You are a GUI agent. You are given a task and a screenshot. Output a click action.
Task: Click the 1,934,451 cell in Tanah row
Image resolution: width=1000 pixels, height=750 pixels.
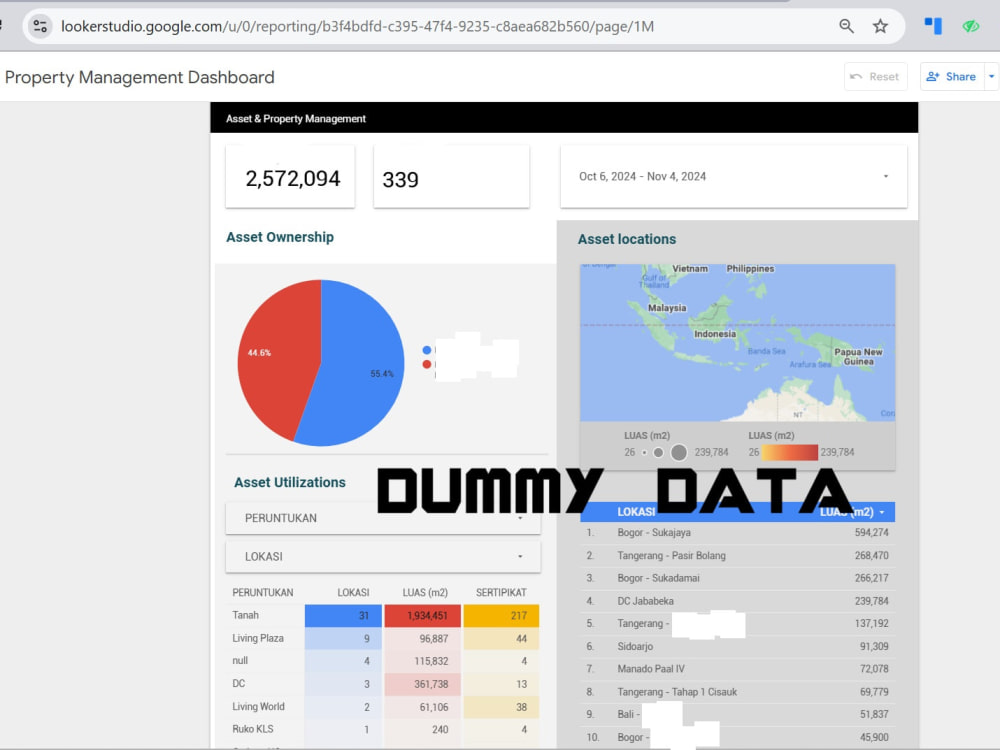click(422, 615)
